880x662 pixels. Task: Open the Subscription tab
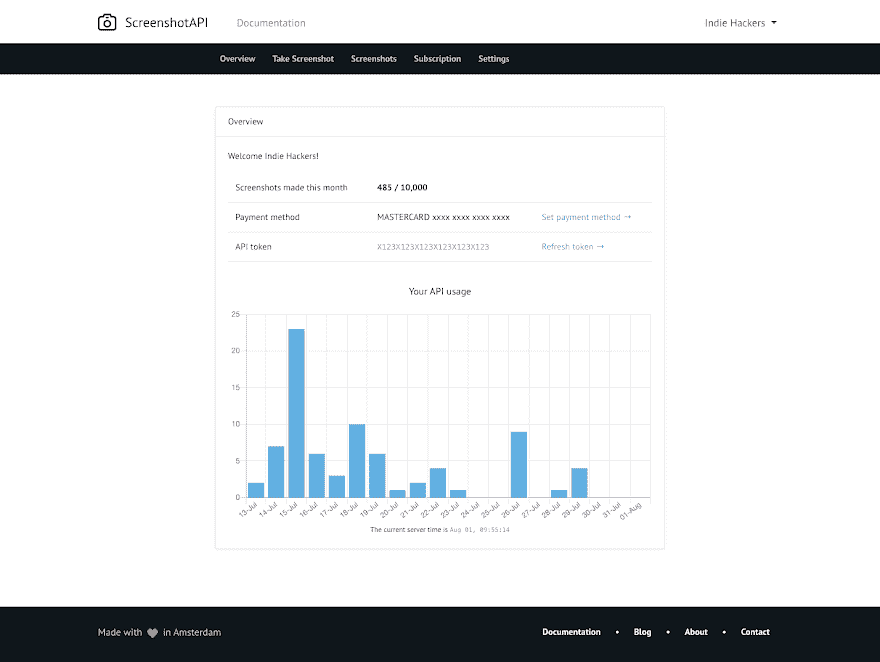pyautogui.click(x=437, y=59)
